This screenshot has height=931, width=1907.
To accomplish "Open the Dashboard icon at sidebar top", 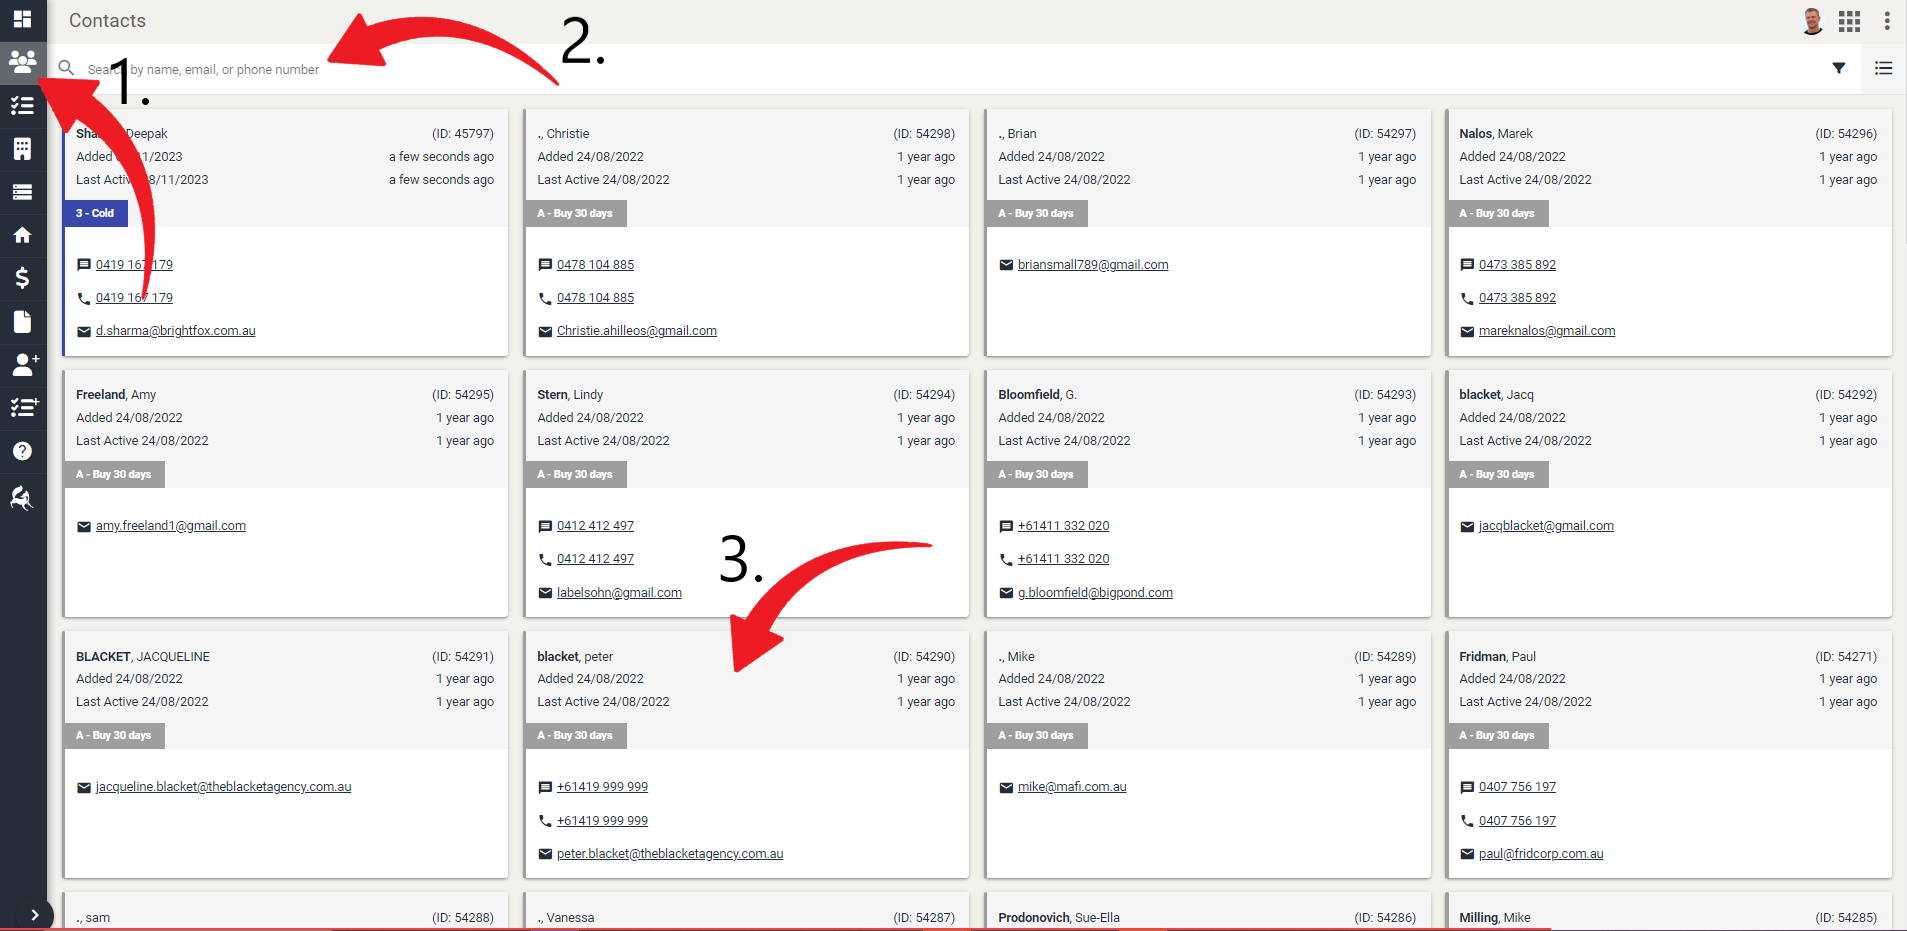I will coord(22,20).
